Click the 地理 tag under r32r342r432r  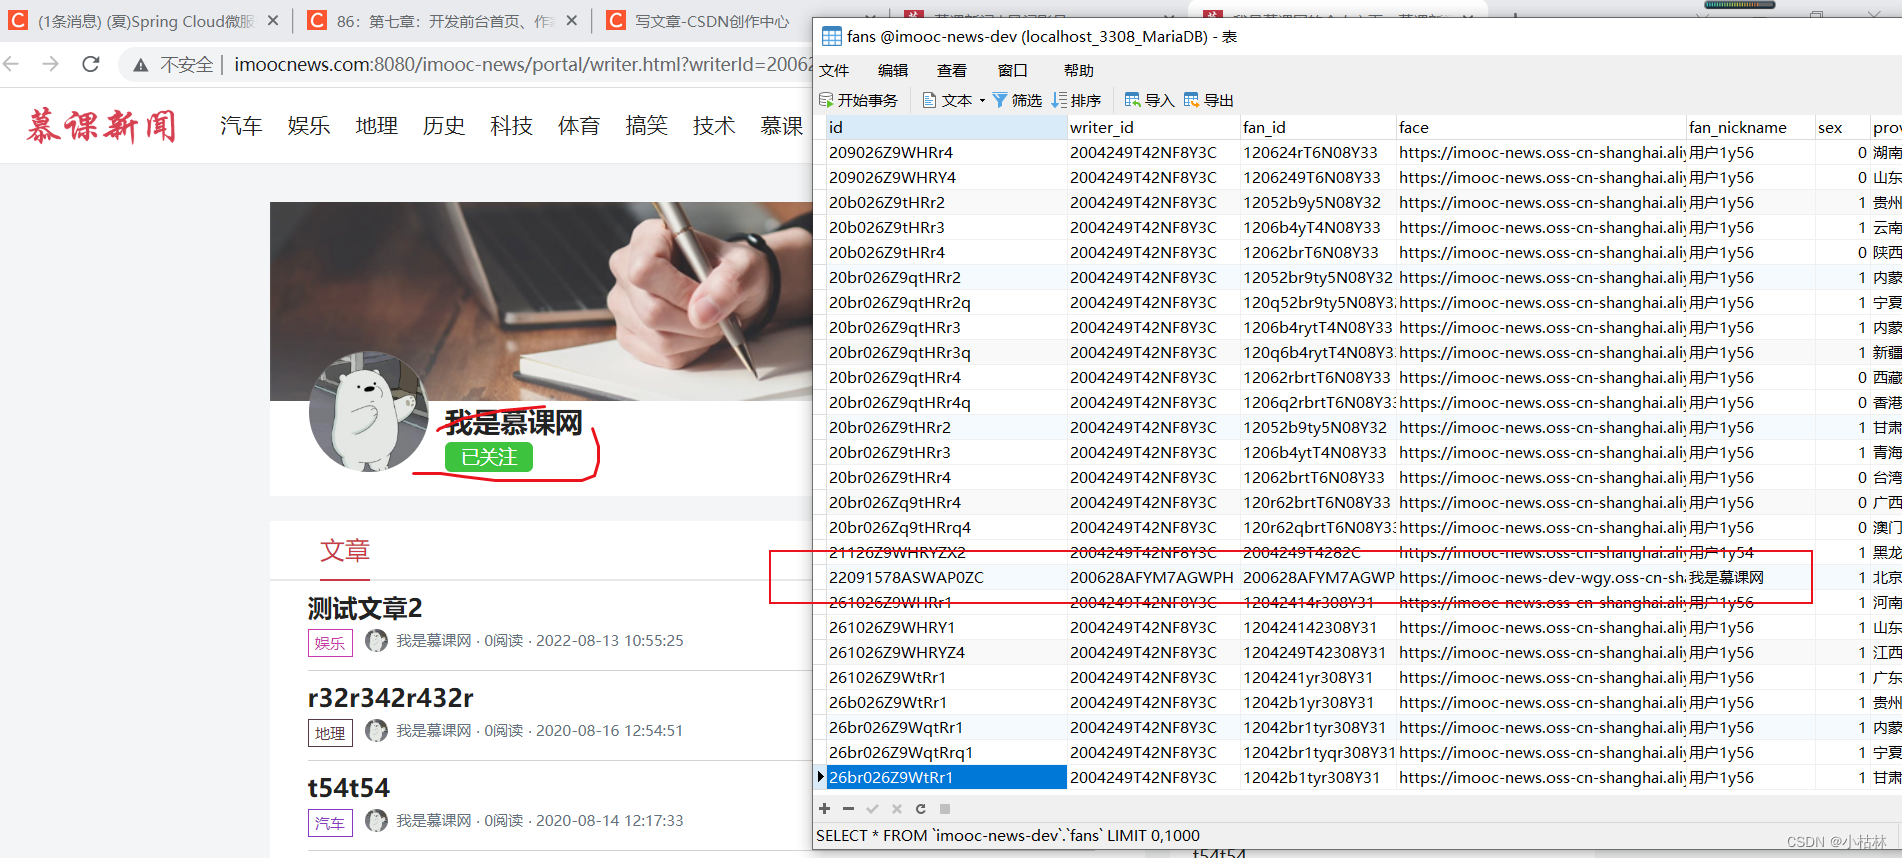pyautogui.click(x=330, y=733)
